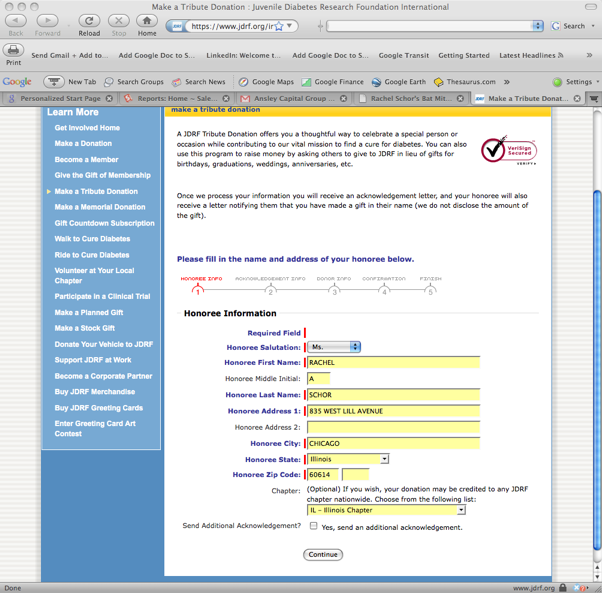This screenshot has height=593, width=602.
Task: Open Make a Memorial Donation link
Action: 100,207
